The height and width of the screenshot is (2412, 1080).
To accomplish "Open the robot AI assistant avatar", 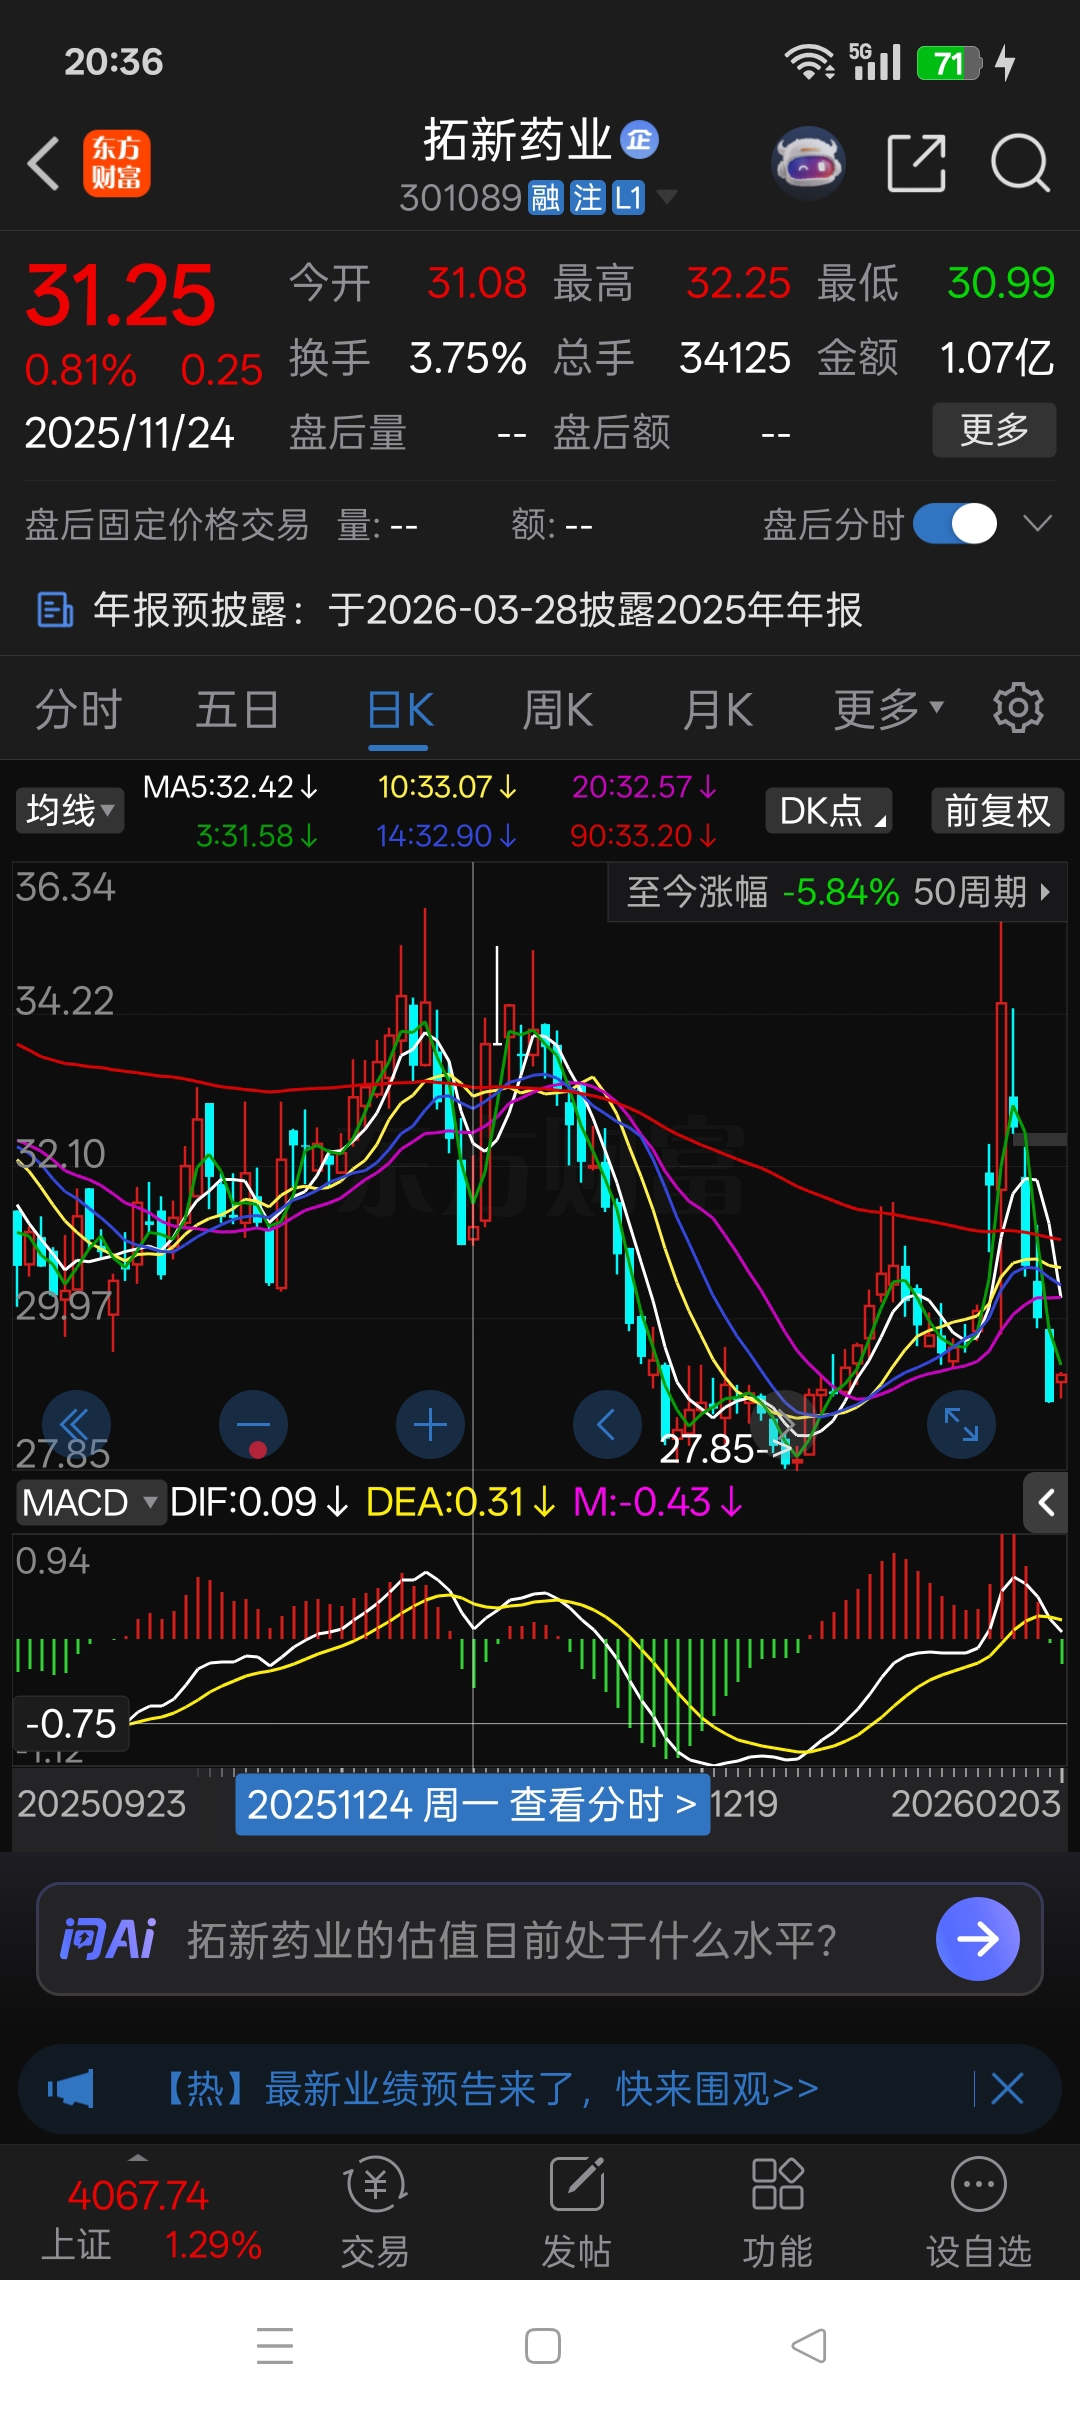I will point(808,162).
